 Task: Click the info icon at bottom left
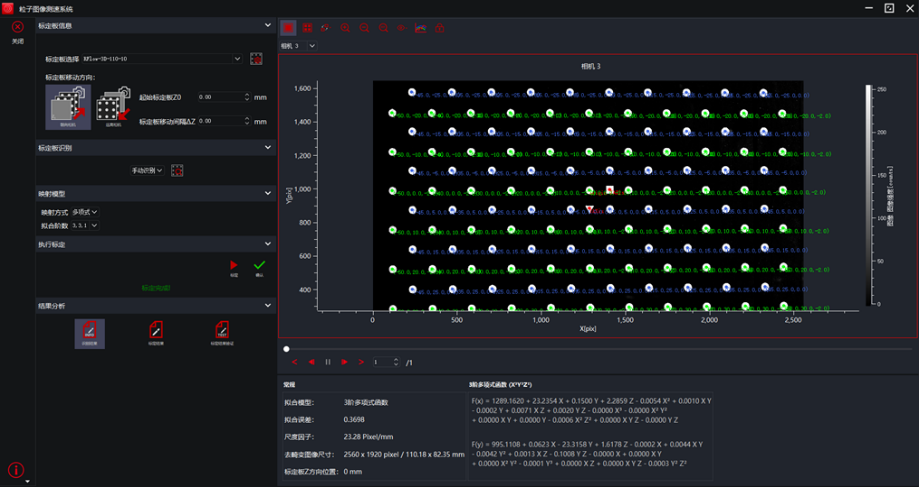(x=16, y=470)
